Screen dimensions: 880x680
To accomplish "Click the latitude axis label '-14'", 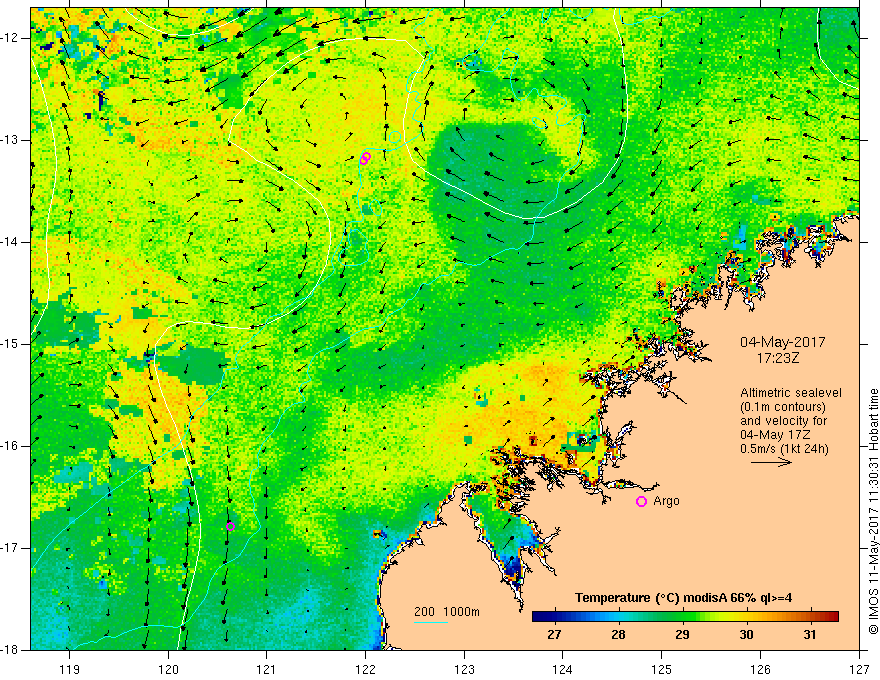I will (x=10, y=242).
